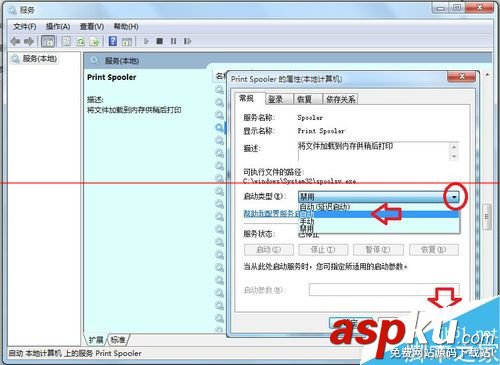This screenshot has width=500, height=365.
Task: Choose 手动 from the startup type list
Action: (x=379, y=221)
